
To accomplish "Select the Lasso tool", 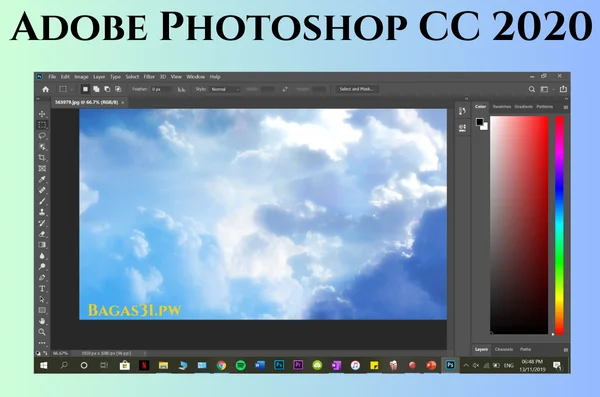I will point(42,136).
